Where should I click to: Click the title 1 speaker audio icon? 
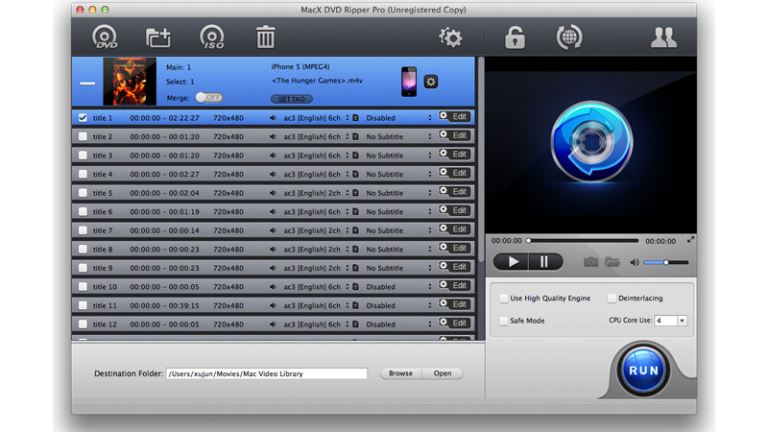(x=273, y=118)
